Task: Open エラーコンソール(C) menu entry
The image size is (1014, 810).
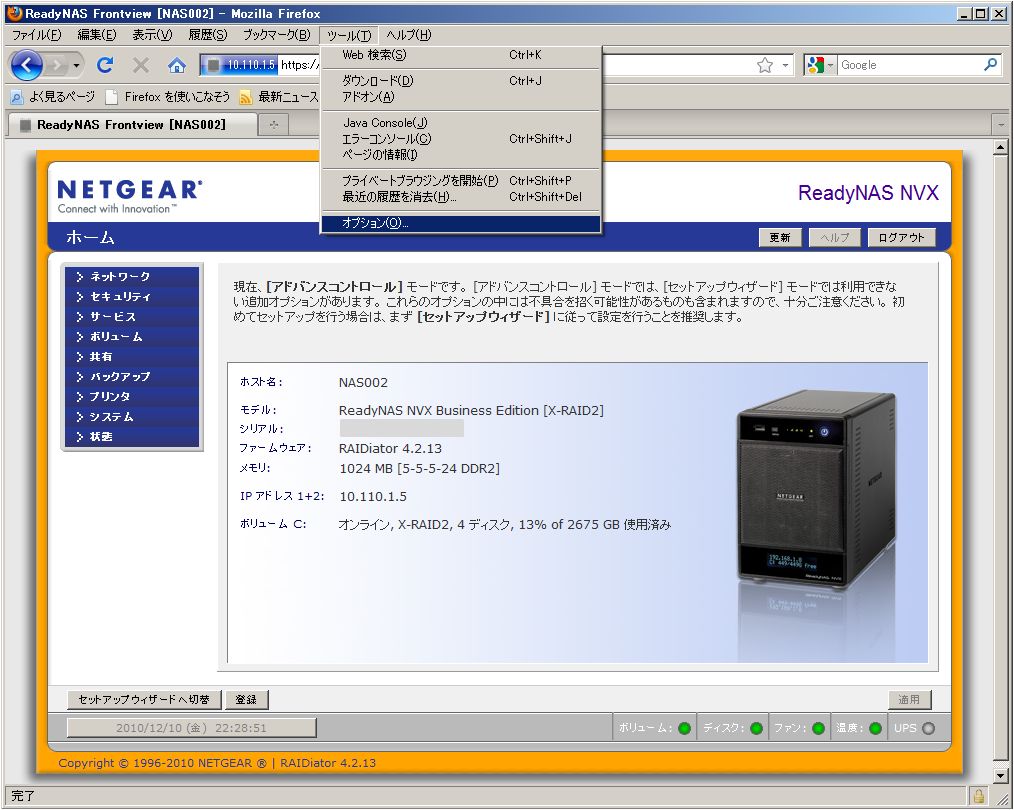Action: pos(460,139)
